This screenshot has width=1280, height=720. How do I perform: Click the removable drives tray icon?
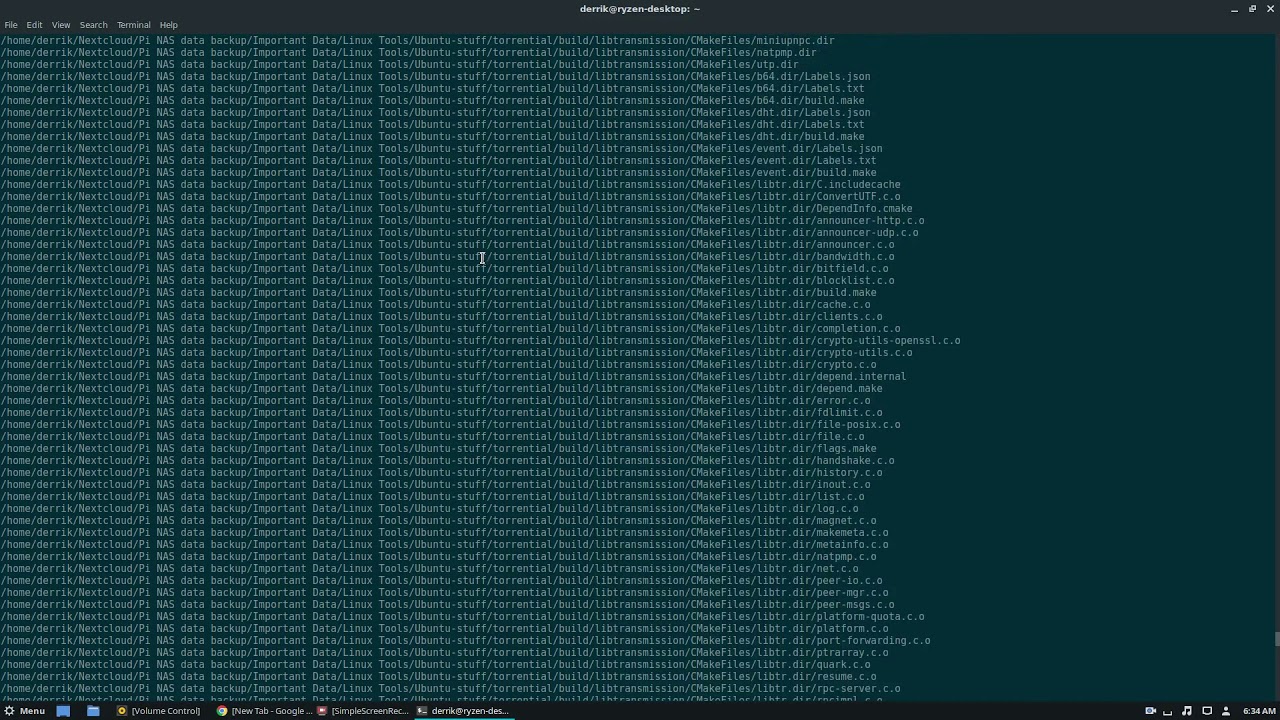click(x=1168, y=711)
